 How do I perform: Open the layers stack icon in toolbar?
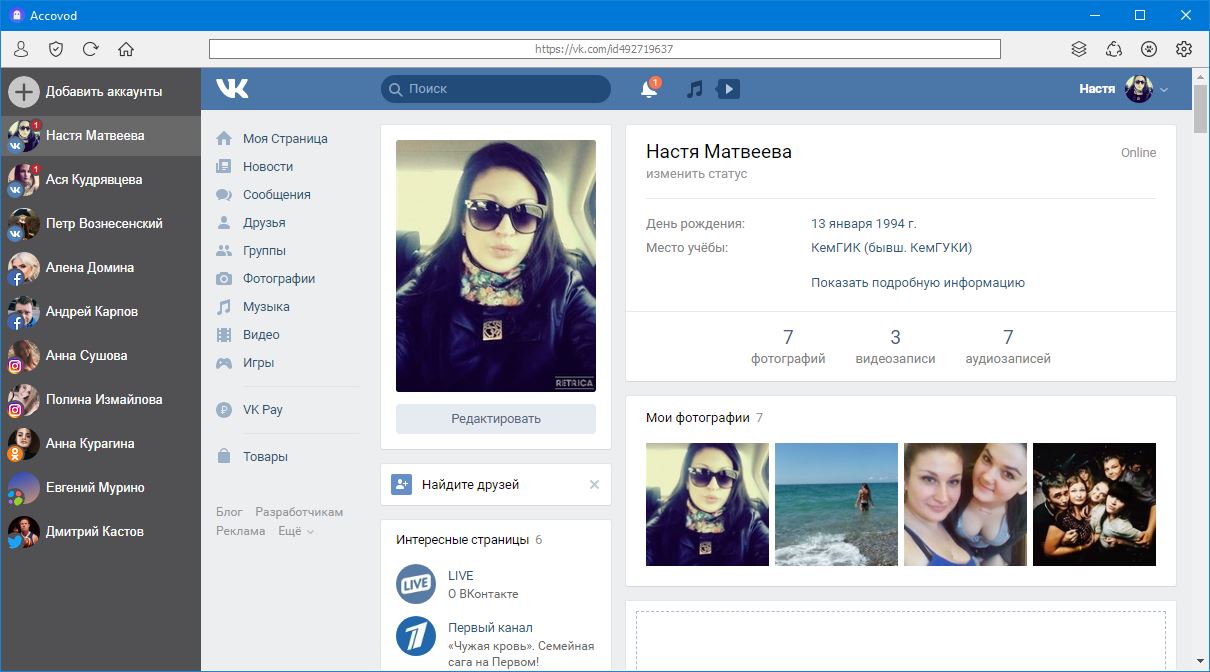1079,49
